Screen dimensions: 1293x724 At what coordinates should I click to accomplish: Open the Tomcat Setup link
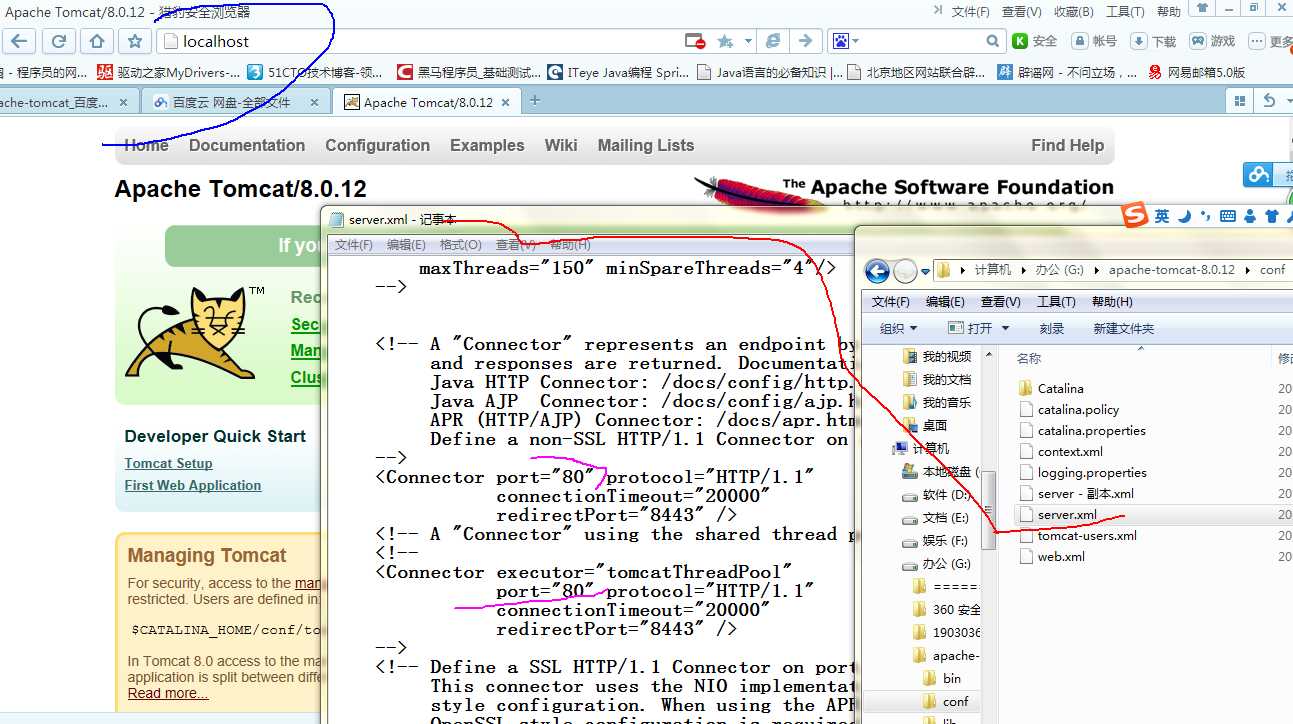tap(168, 463)
